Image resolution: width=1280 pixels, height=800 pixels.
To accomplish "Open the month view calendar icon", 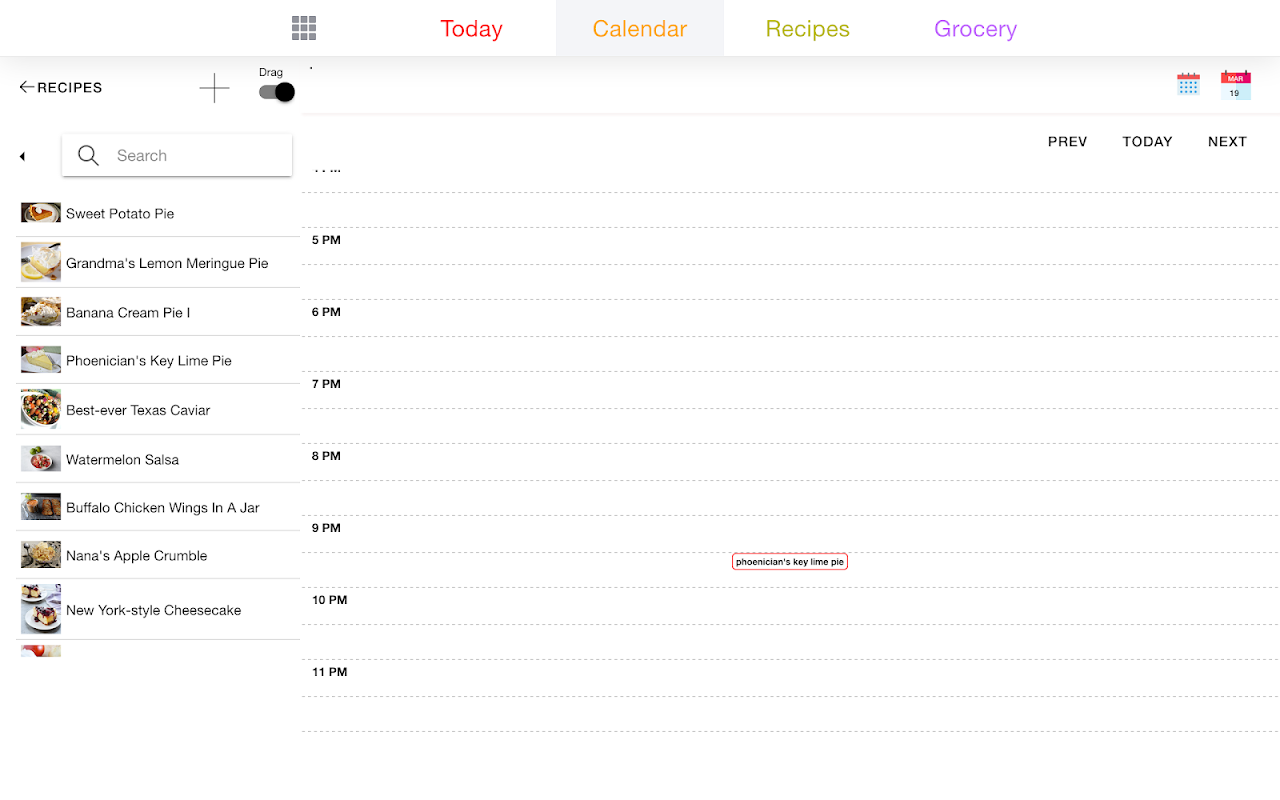I will tap(1188, 84).
